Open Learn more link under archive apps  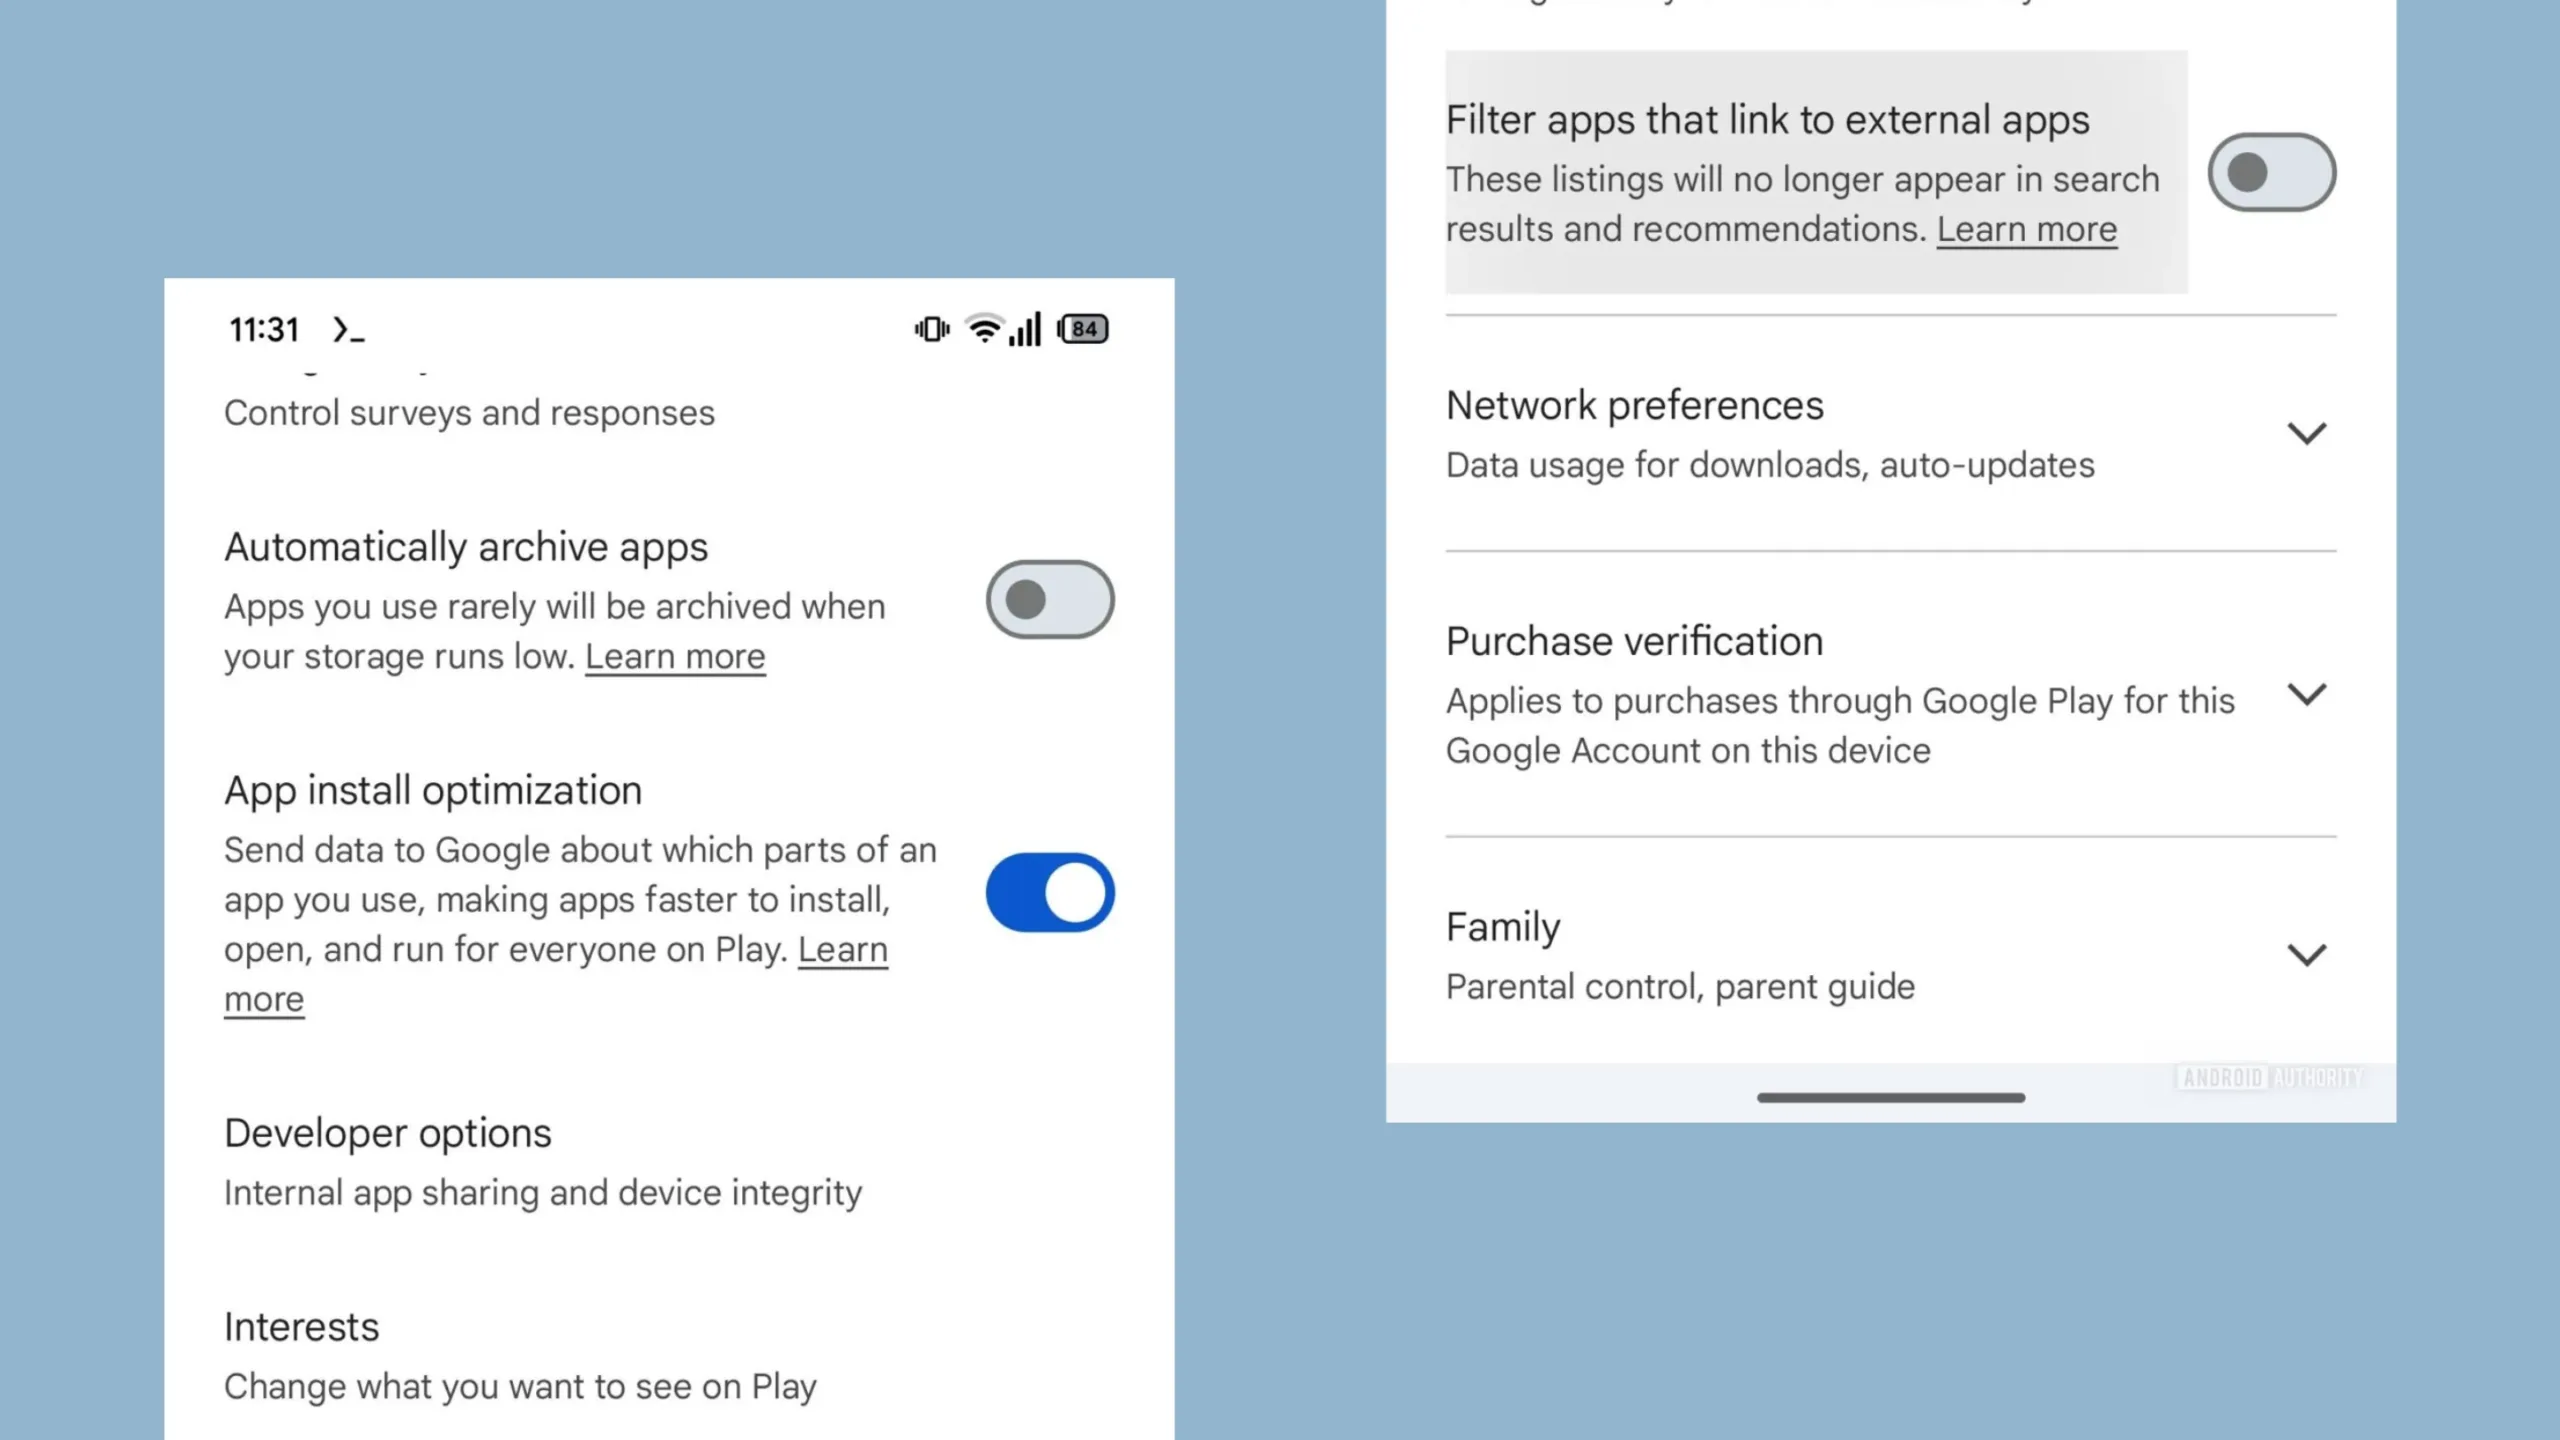675,657
